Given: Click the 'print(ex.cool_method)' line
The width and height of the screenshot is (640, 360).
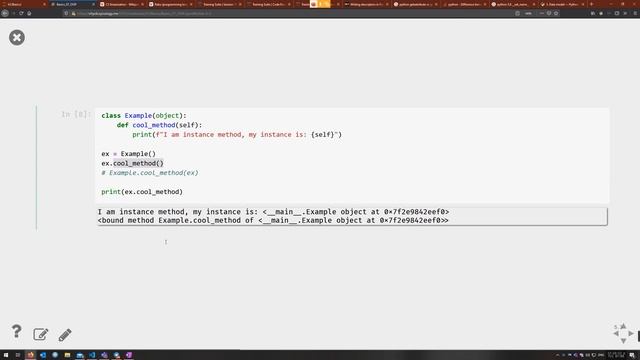Looking at the screenshot, I should (x=142, y=192).
